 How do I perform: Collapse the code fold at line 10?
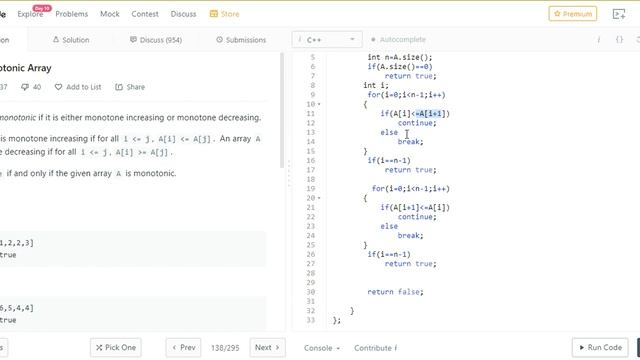319,104
